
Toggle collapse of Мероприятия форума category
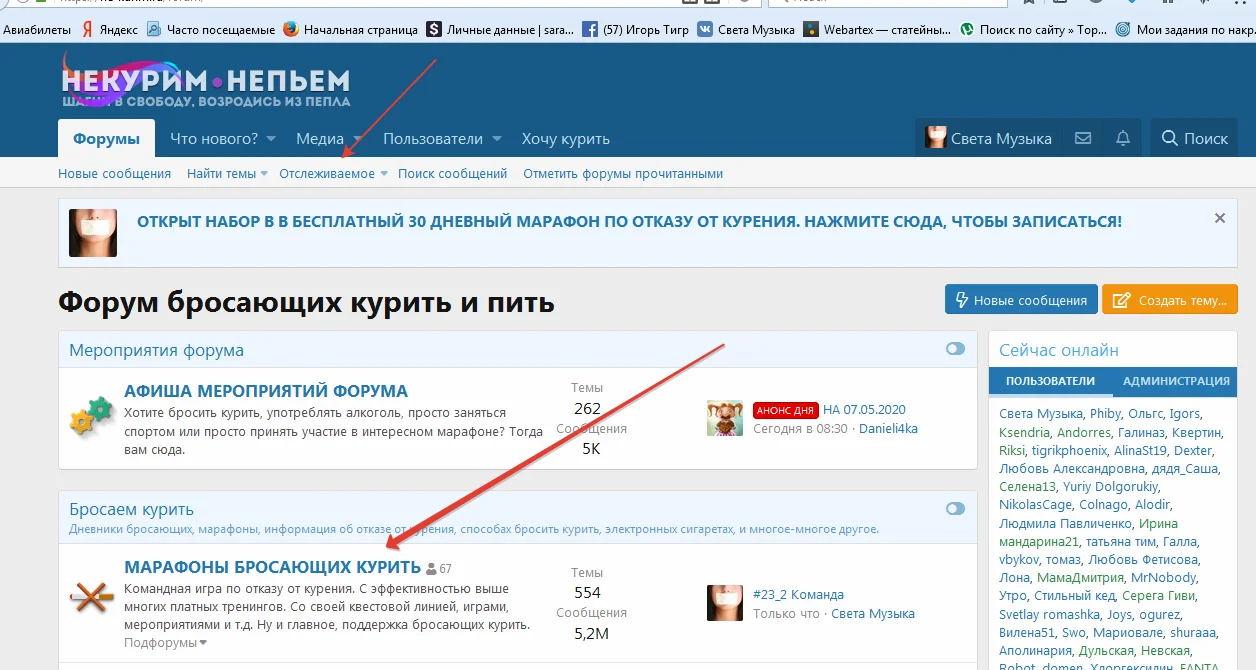(955, 349)
